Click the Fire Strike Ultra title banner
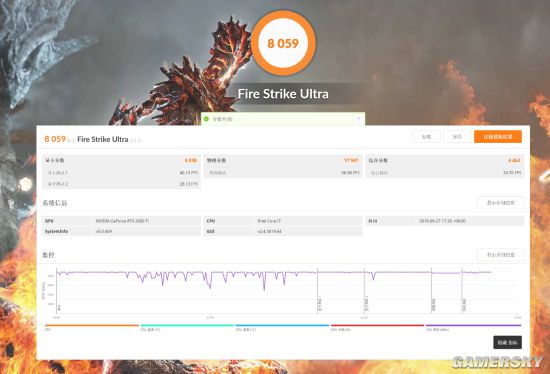Screen dimensions: 550x374 click(x=283, y=94)
